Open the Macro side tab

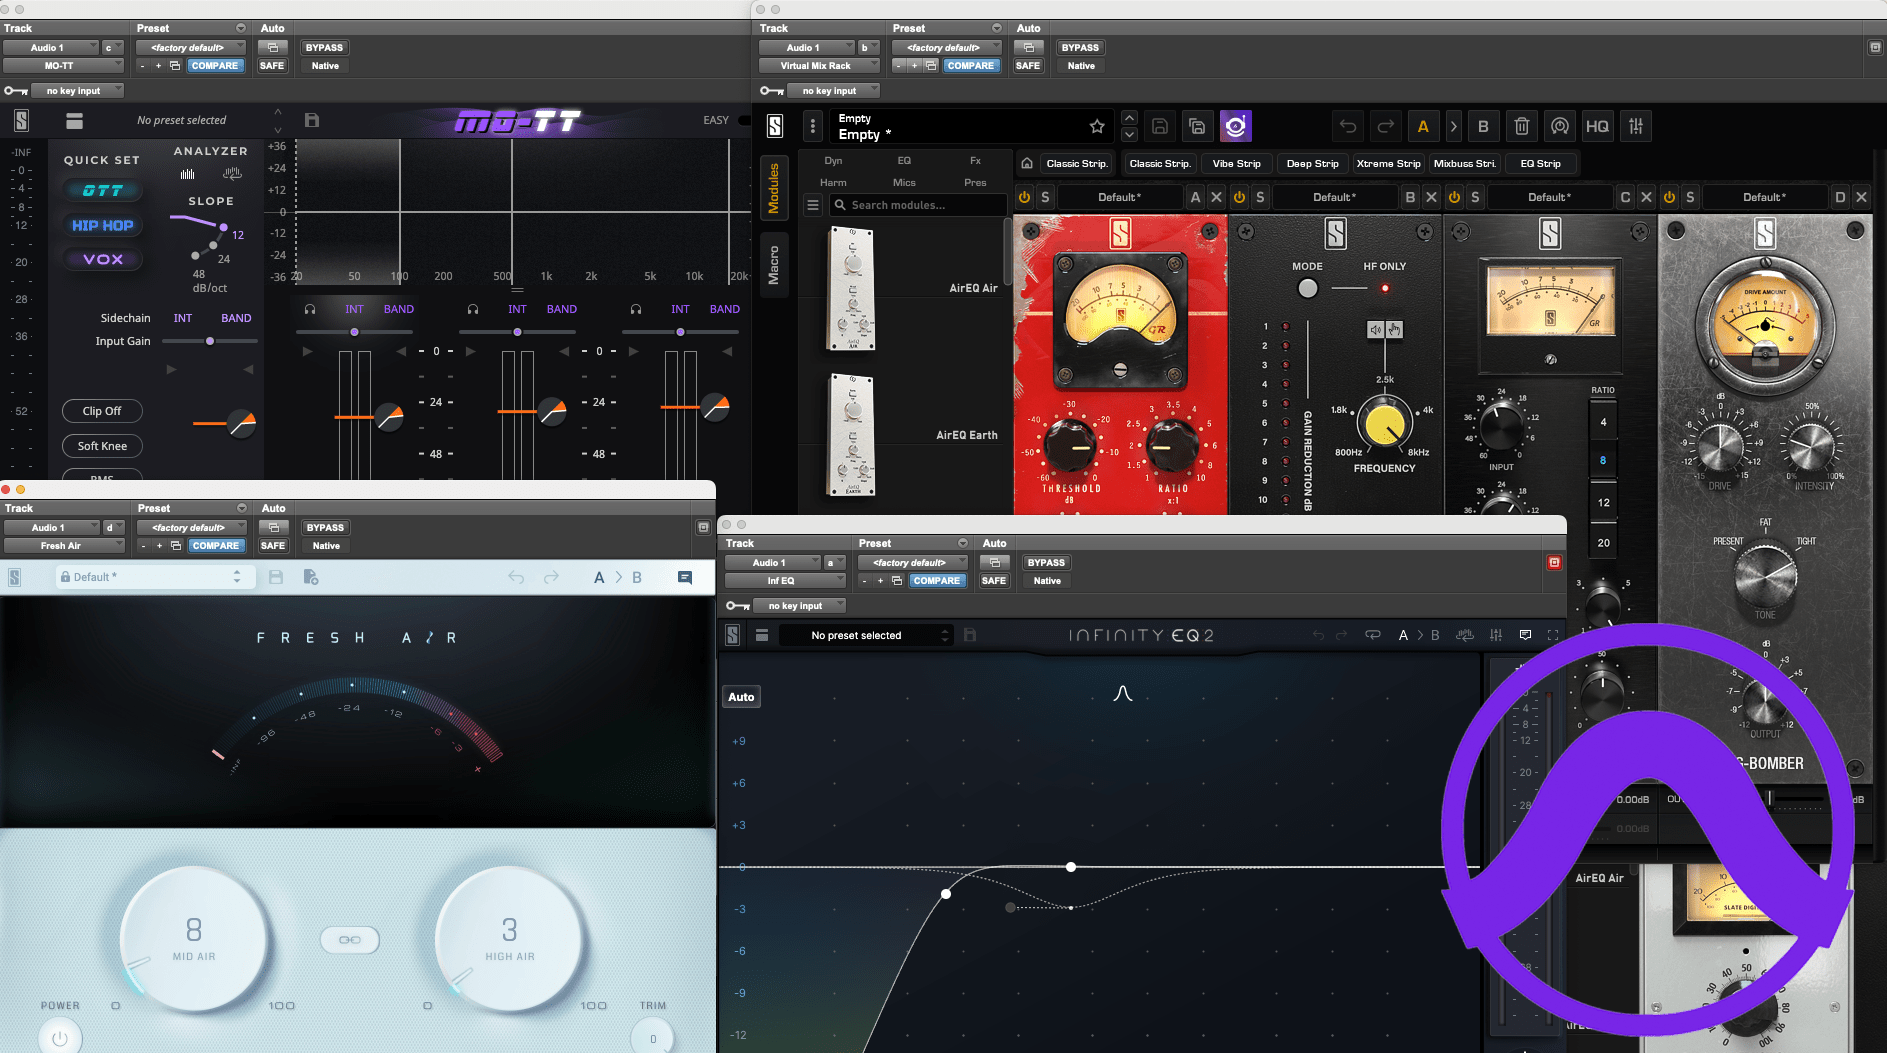(x=773, y=266)
